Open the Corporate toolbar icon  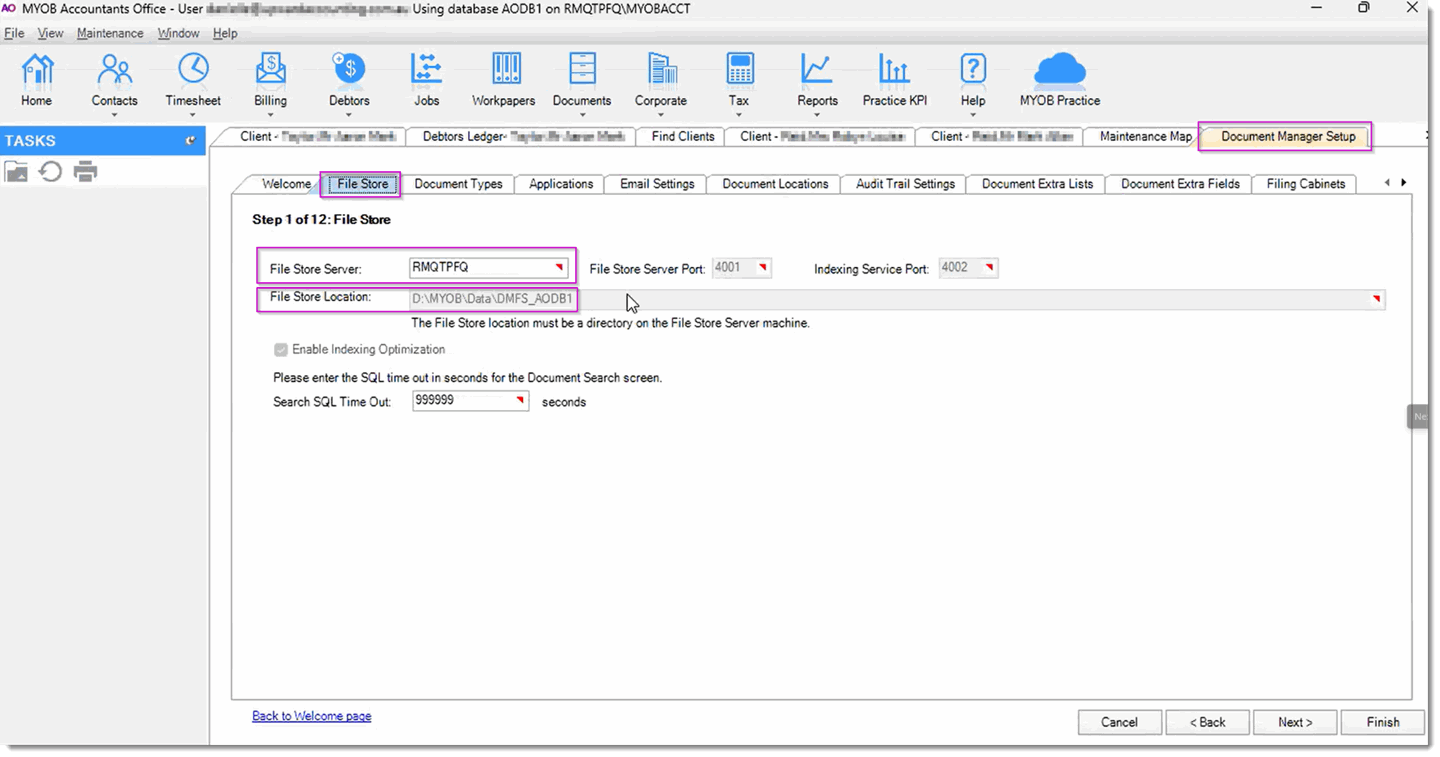tap(661, 79)
